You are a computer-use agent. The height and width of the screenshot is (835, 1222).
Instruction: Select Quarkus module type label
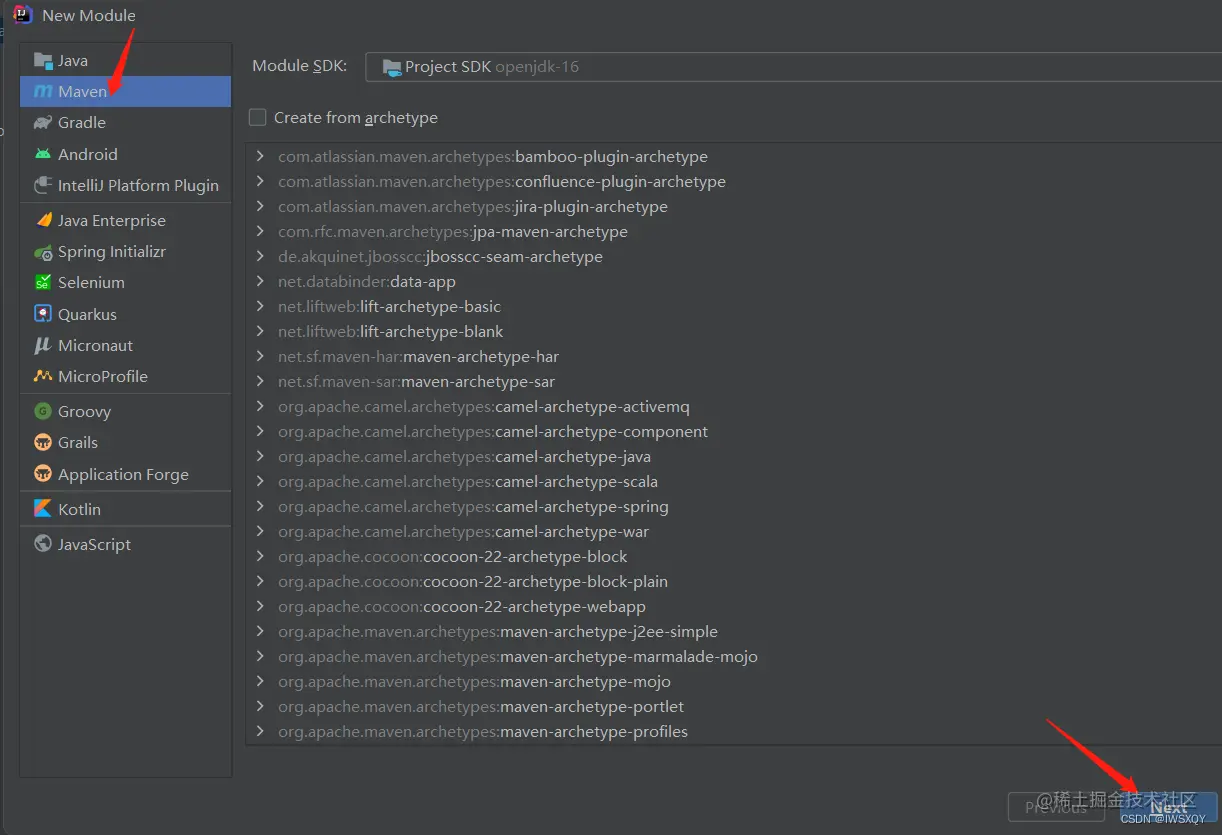point(87,314)
